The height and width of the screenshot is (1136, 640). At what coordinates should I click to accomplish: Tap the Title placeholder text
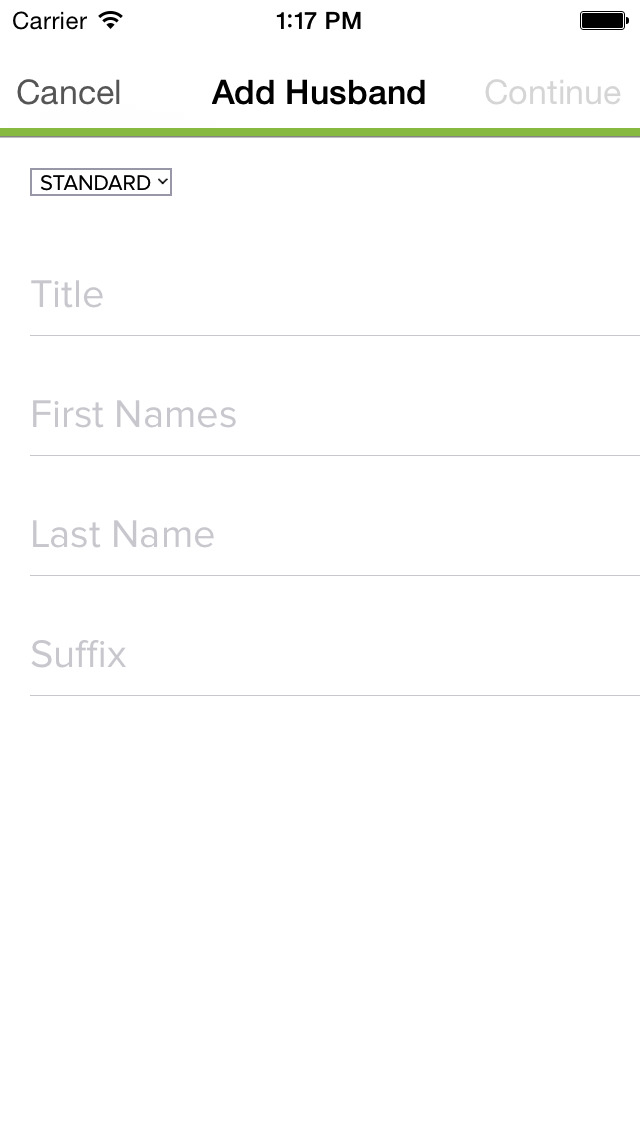[67, 294]
